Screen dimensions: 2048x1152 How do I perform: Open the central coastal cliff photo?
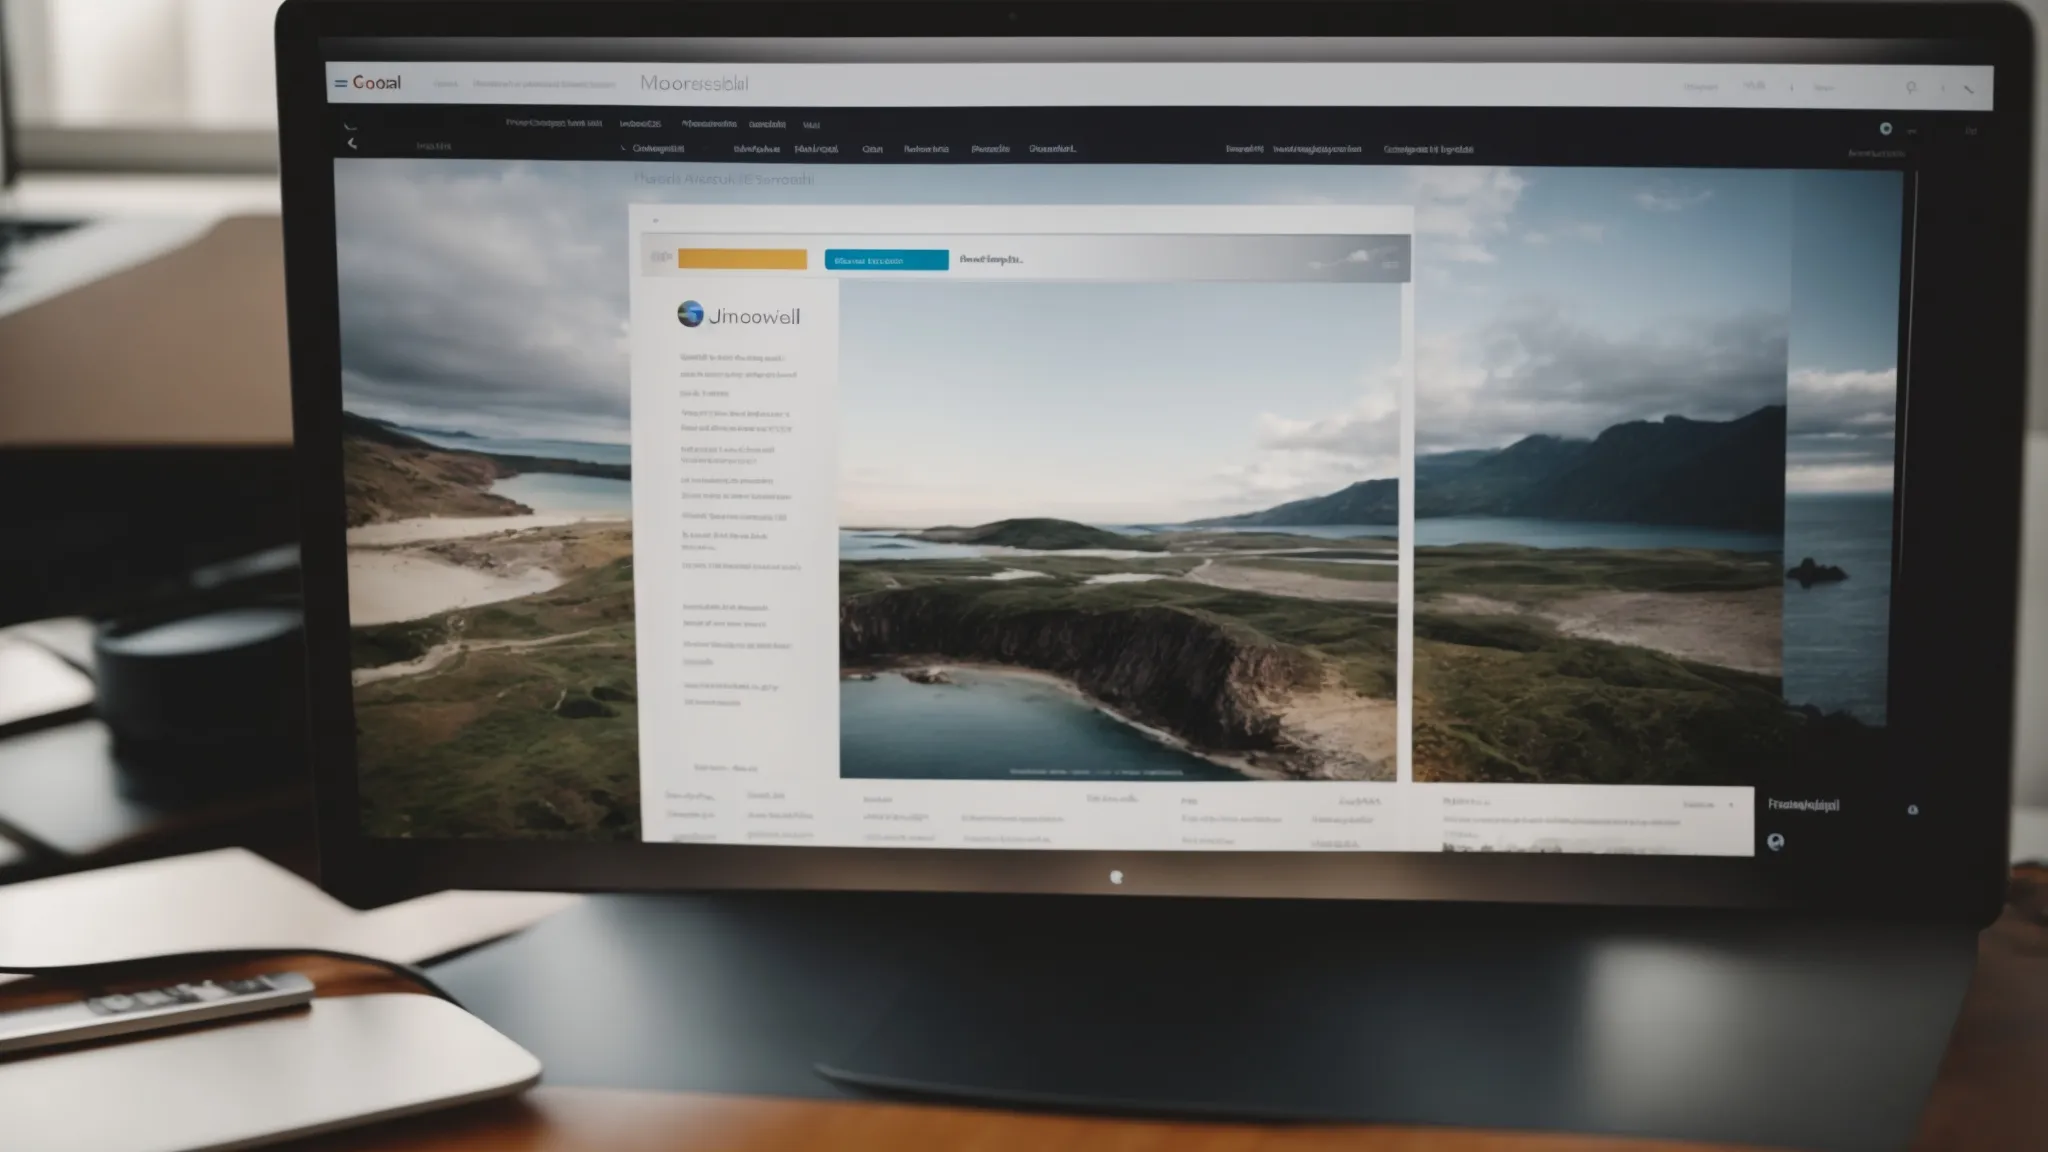coord(1118,530)
